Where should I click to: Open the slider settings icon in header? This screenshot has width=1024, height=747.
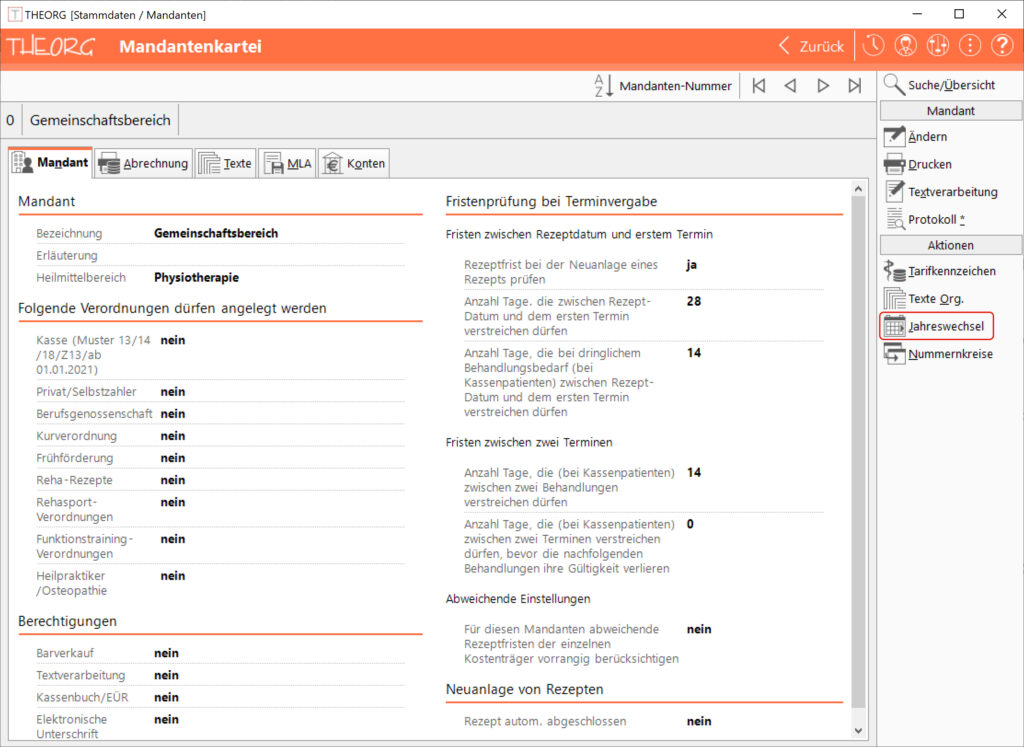[938, 46]
